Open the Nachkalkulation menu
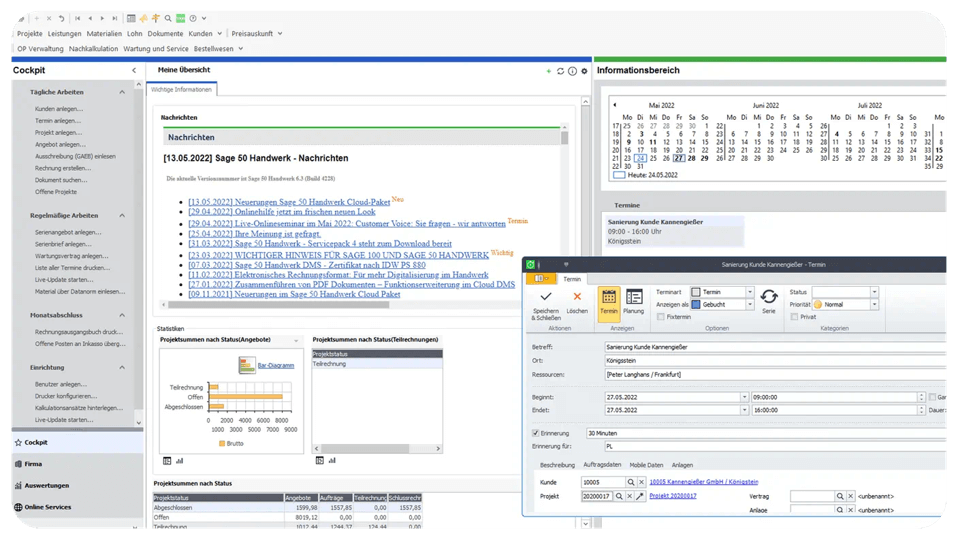 point(93,49)
